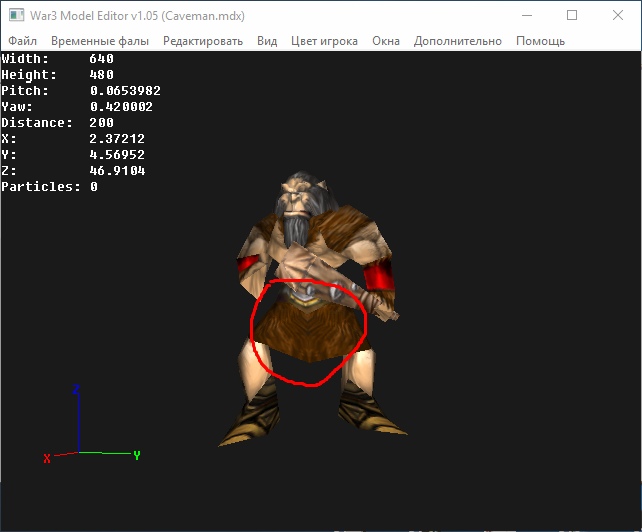Maximize the War3 Model Editor window

click(x=572, y=16)
